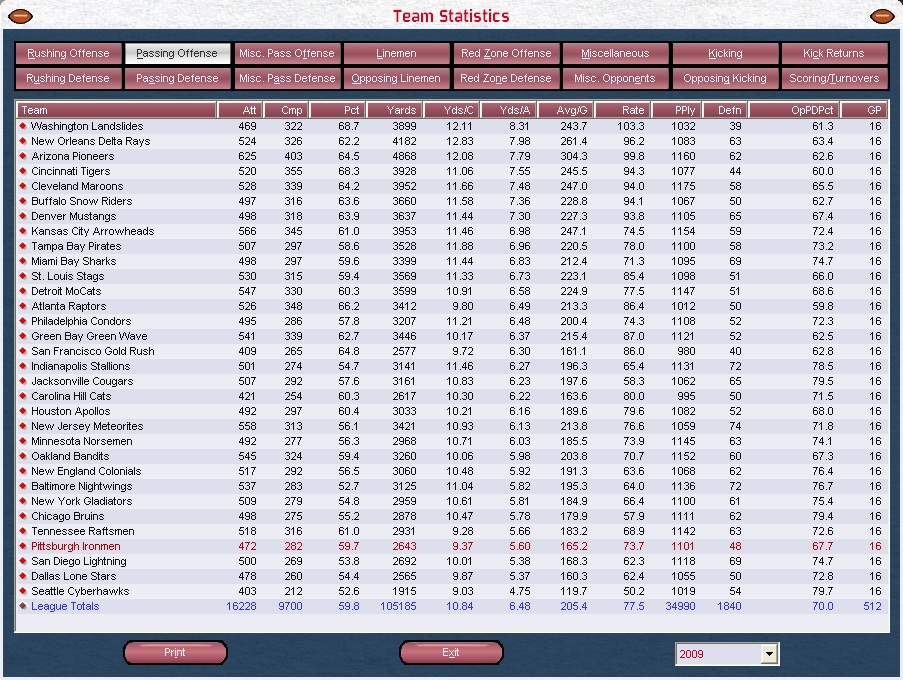
Task: Switch to the Rushing Offense tab
Action: 68,54
